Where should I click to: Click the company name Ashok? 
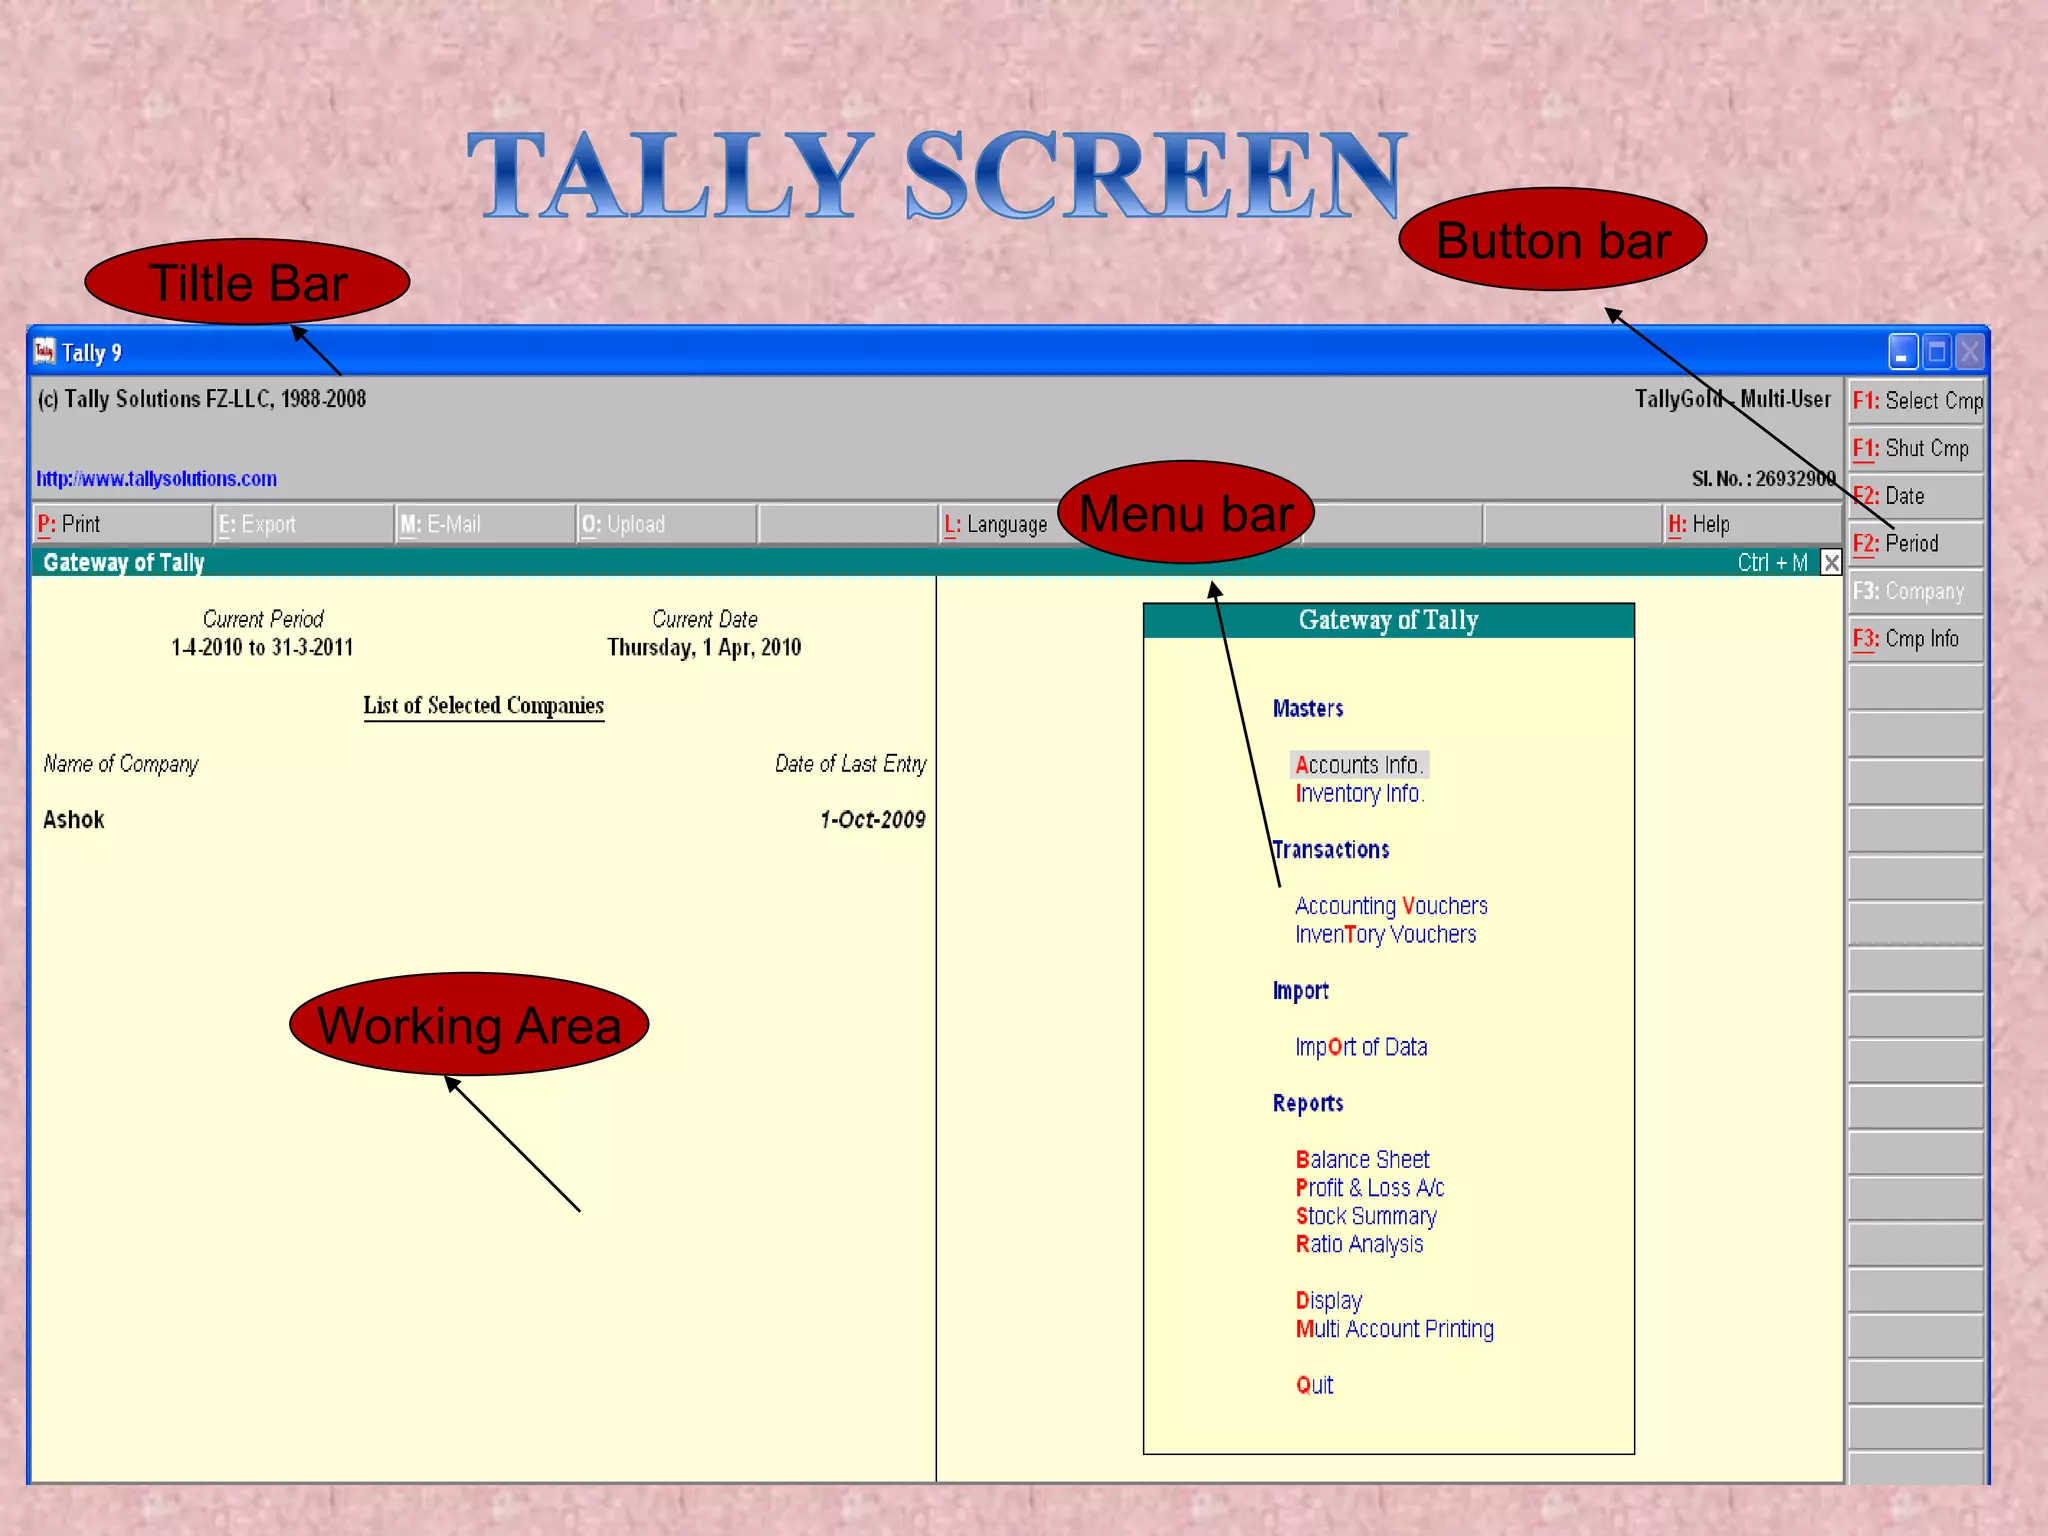[74, 820]
